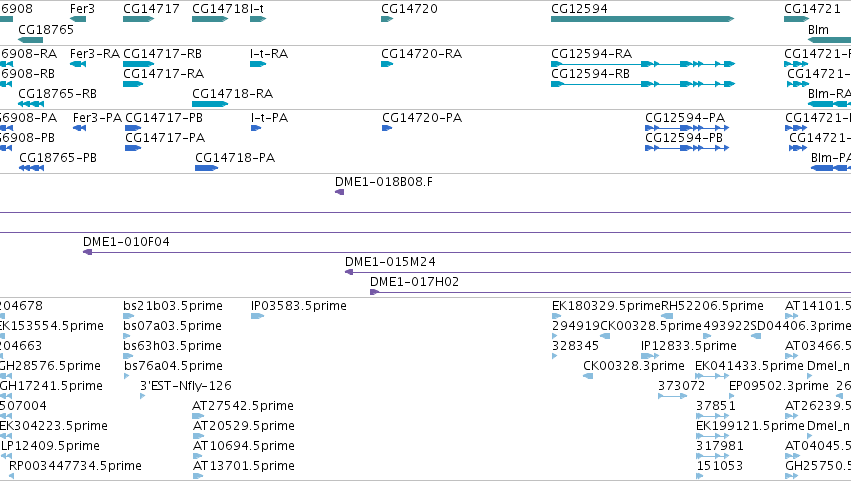The width and height of the screenshot is (851, 481).
Task: Select the CG14720 gene arrow
Action: (x=387, y=19)
